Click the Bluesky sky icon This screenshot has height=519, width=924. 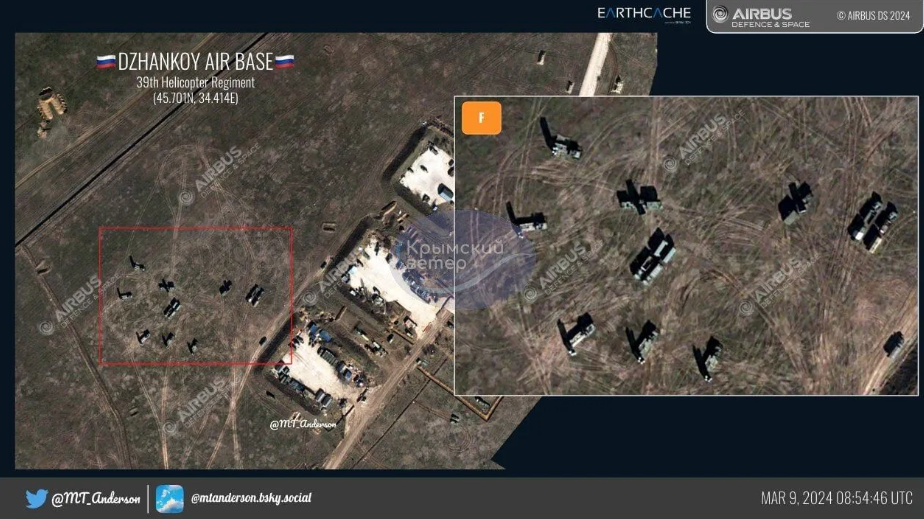coord(170,498)
